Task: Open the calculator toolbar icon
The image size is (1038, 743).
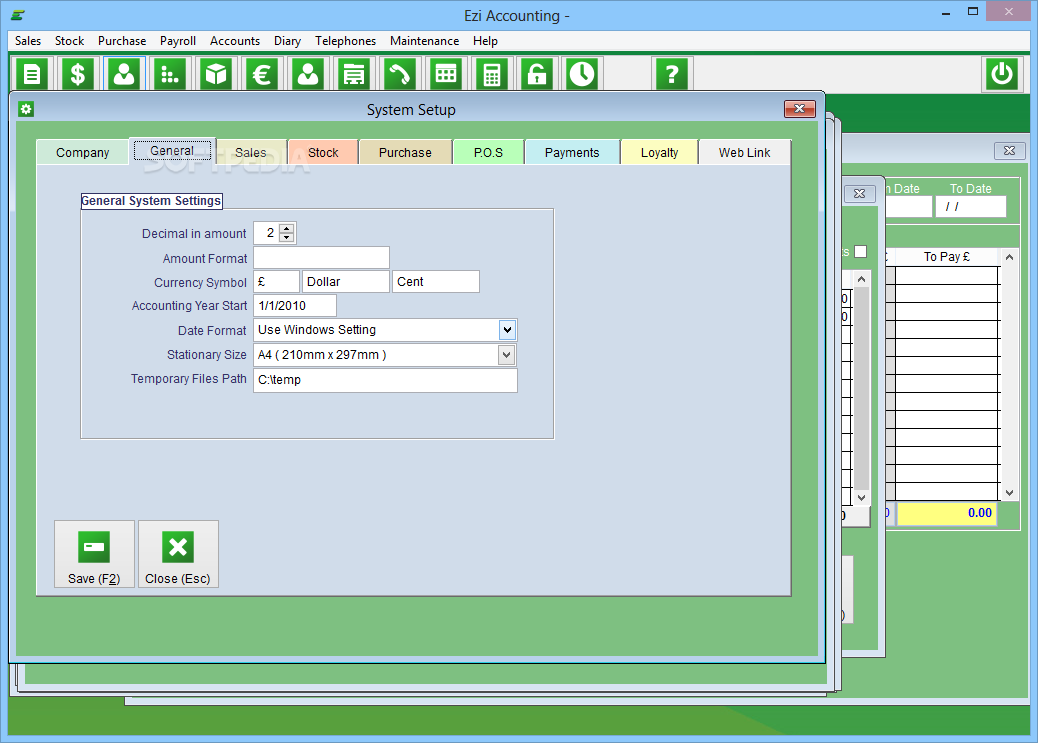Action: click(491, 74)
